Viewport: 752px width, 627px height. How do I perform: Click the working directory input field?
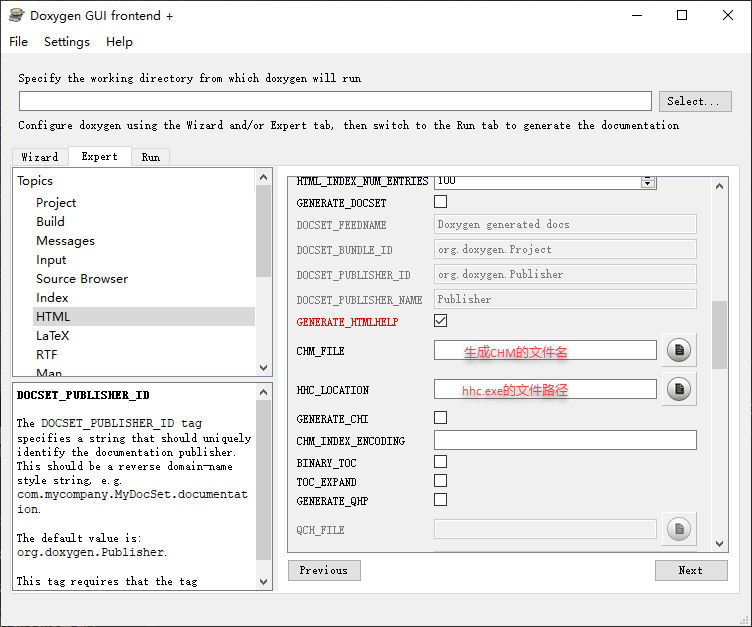tap(335, 101)
